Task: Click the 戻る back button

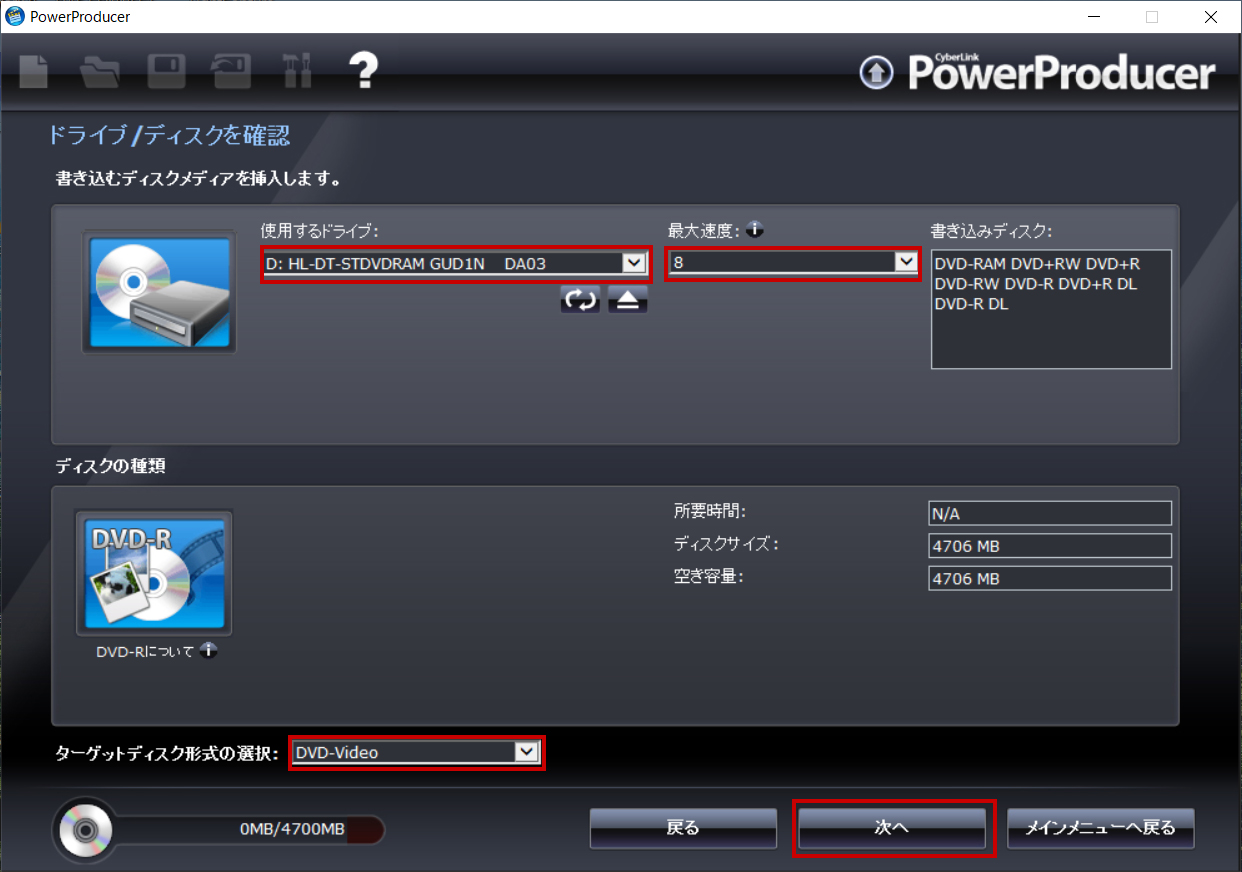Action: click(683, 828)
